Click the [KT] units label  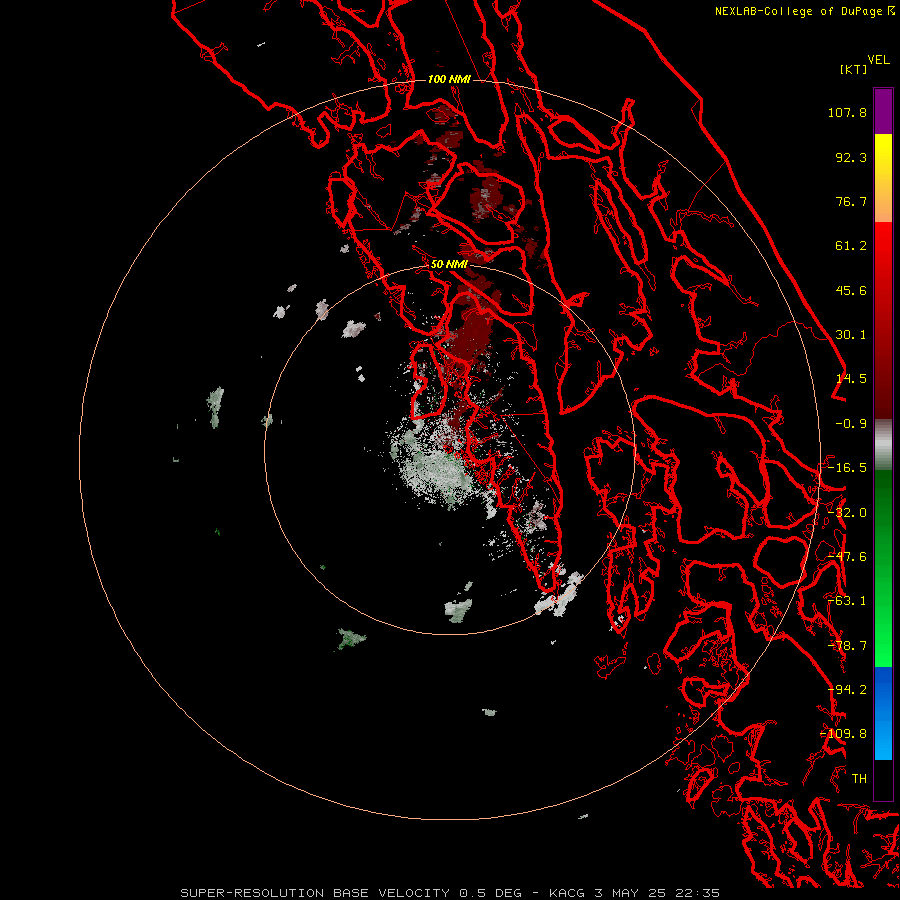point(854,69)
